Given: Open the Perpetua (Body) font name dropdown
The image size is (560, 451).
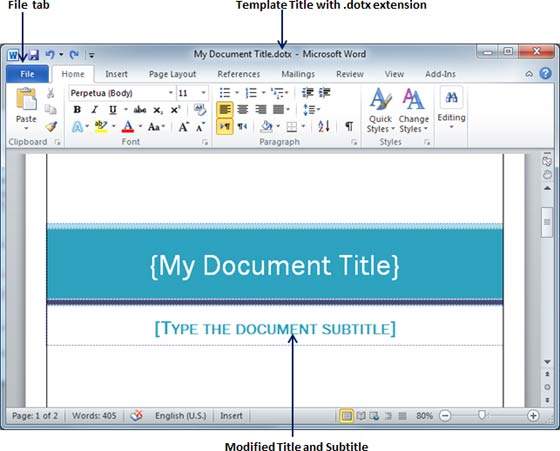Looking at the screenshot, I should tap(171, 93).
